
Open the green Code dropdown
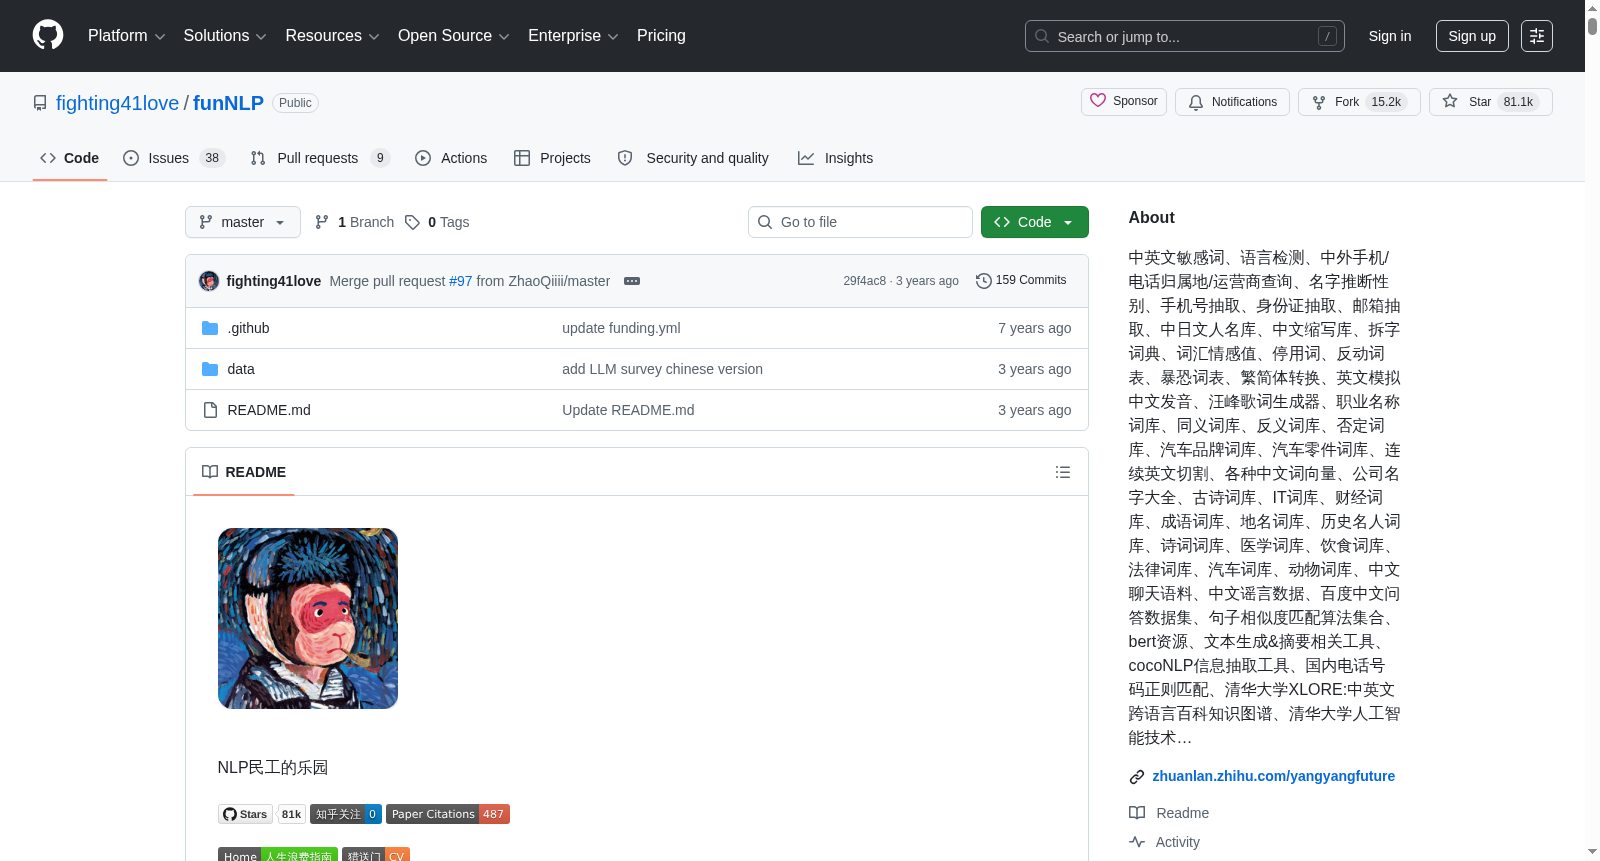pos(1034,222)
